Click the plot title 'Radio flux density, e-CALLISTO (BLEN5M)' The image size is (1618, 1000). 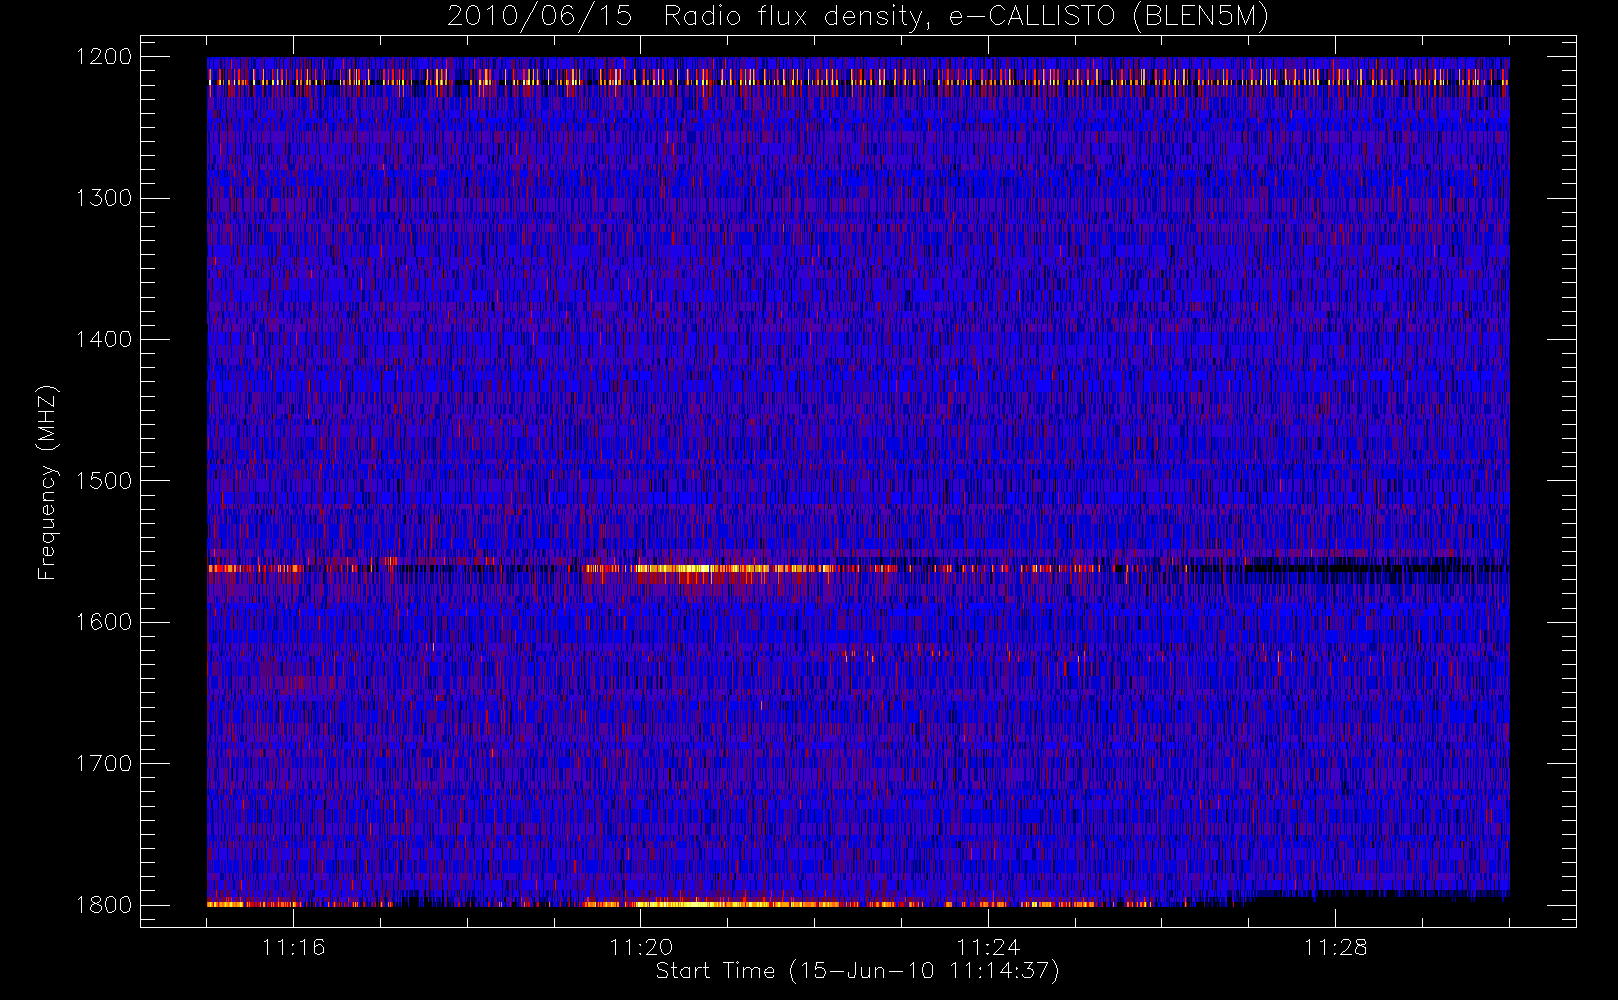point(967,17)
